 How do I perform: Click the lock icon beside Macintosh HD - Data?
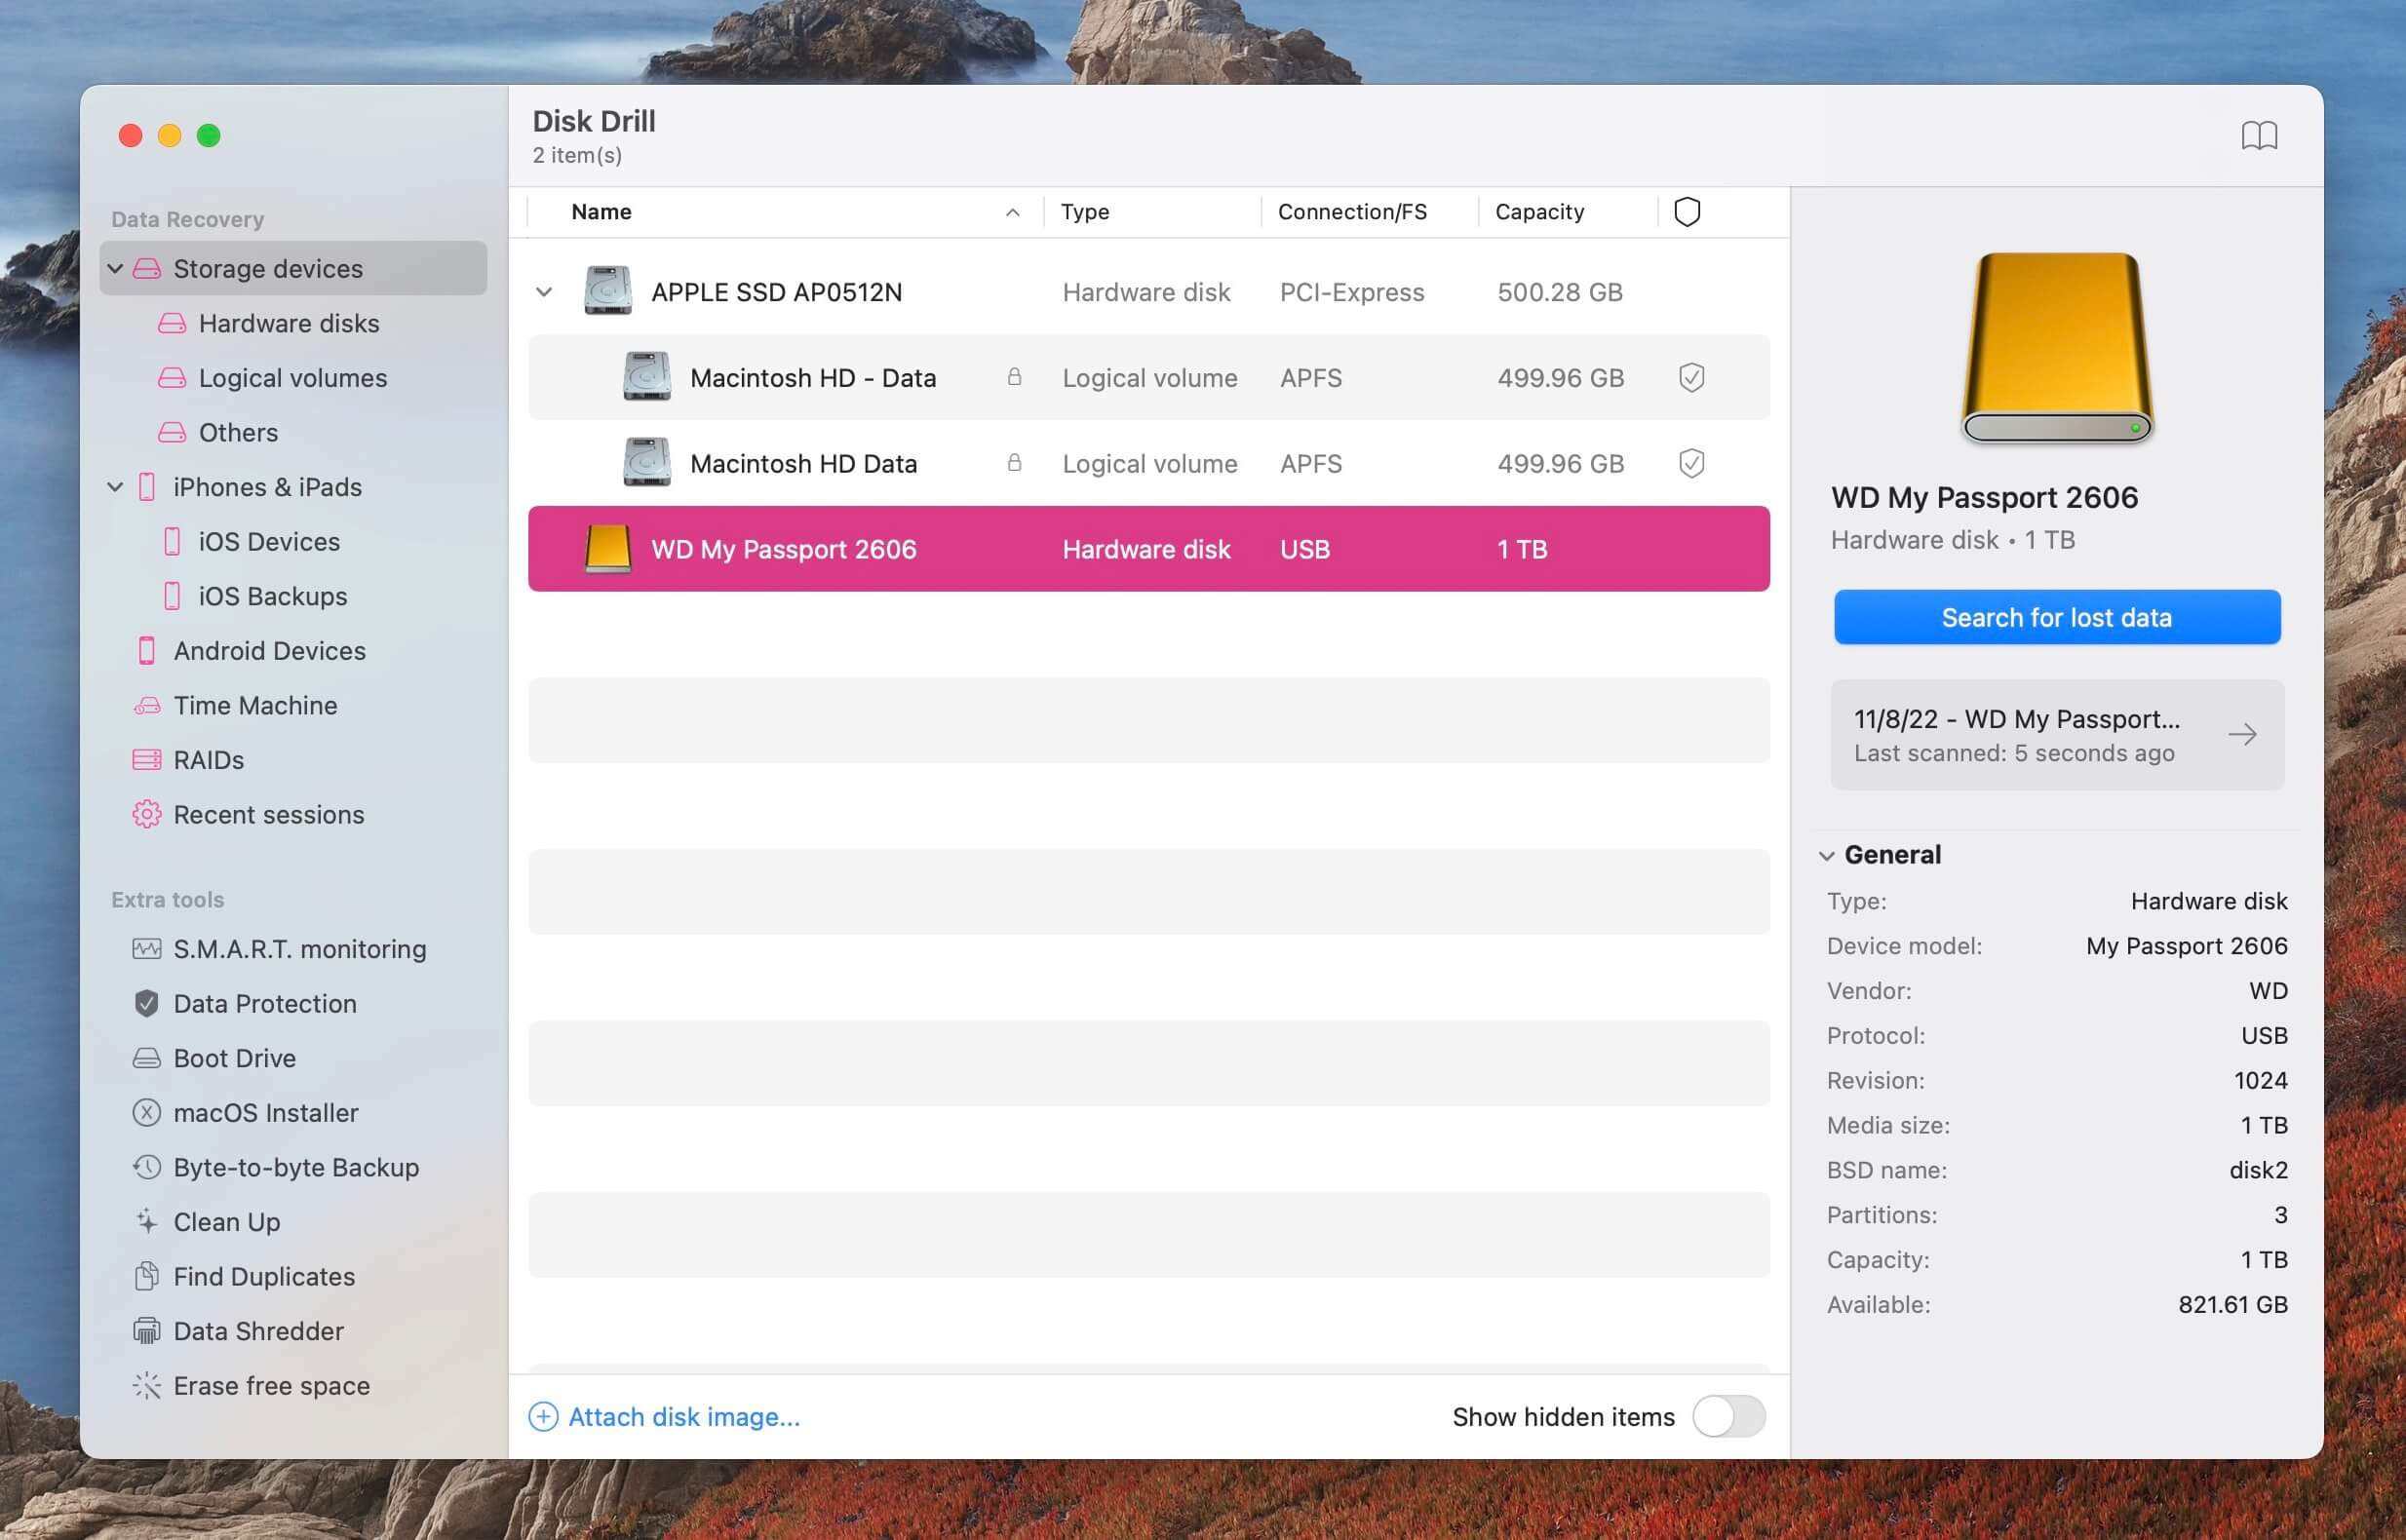click(1014, 377)
